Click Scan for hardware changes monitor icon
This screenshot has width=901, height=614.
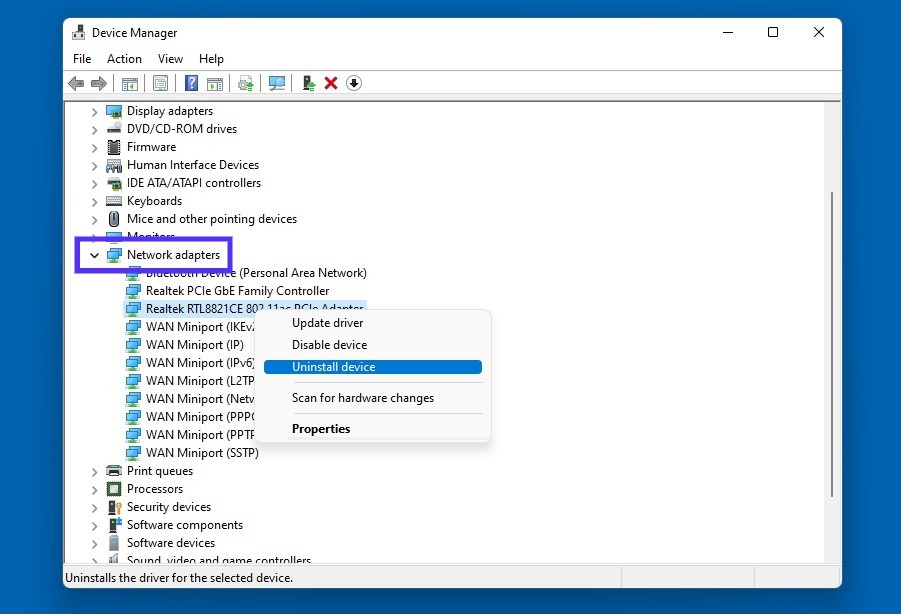[x=277, y=83]
